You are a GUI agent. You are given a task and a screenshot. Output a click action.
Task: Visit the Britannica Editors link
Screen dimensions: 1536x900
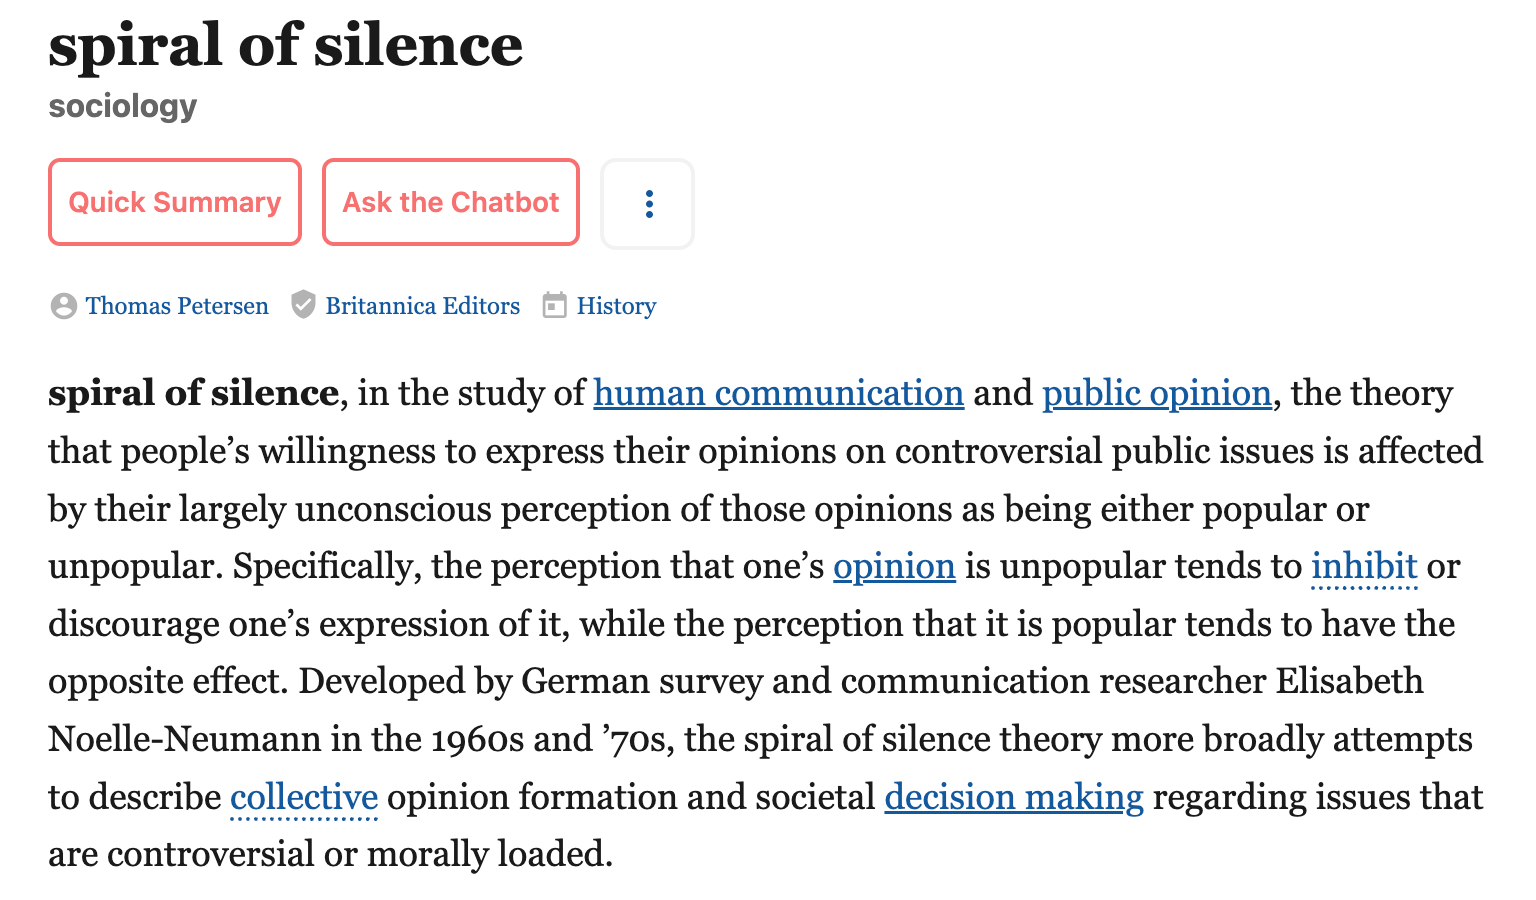click(x=422, y=306)
